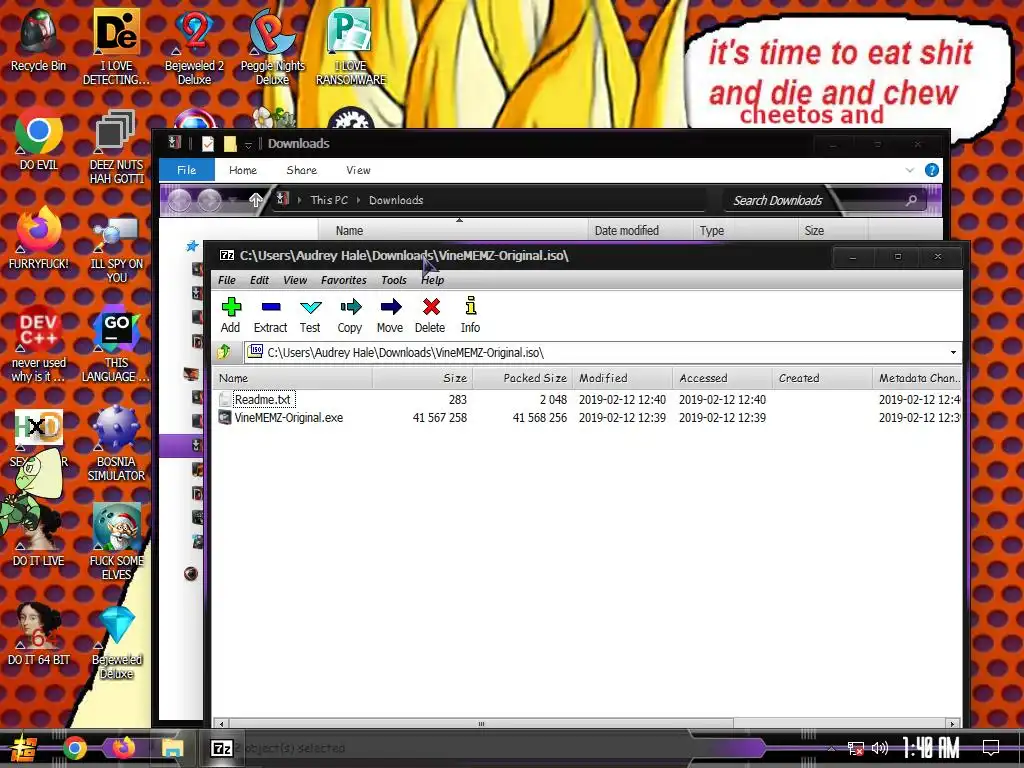The image size is (1024, 768).
Task: Extract files using the Extract toolbar icon
Action: tap(270, 315)
